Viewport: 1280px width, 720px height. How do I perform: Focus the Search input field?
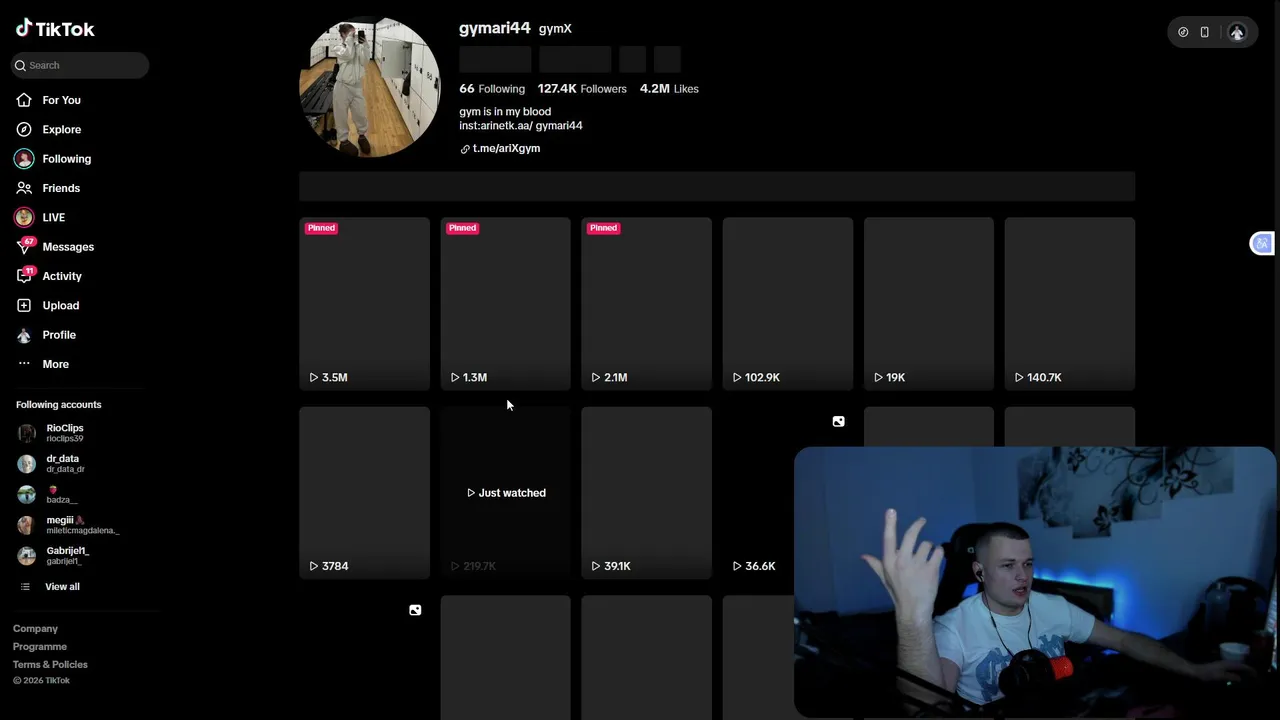click(80, 65)
